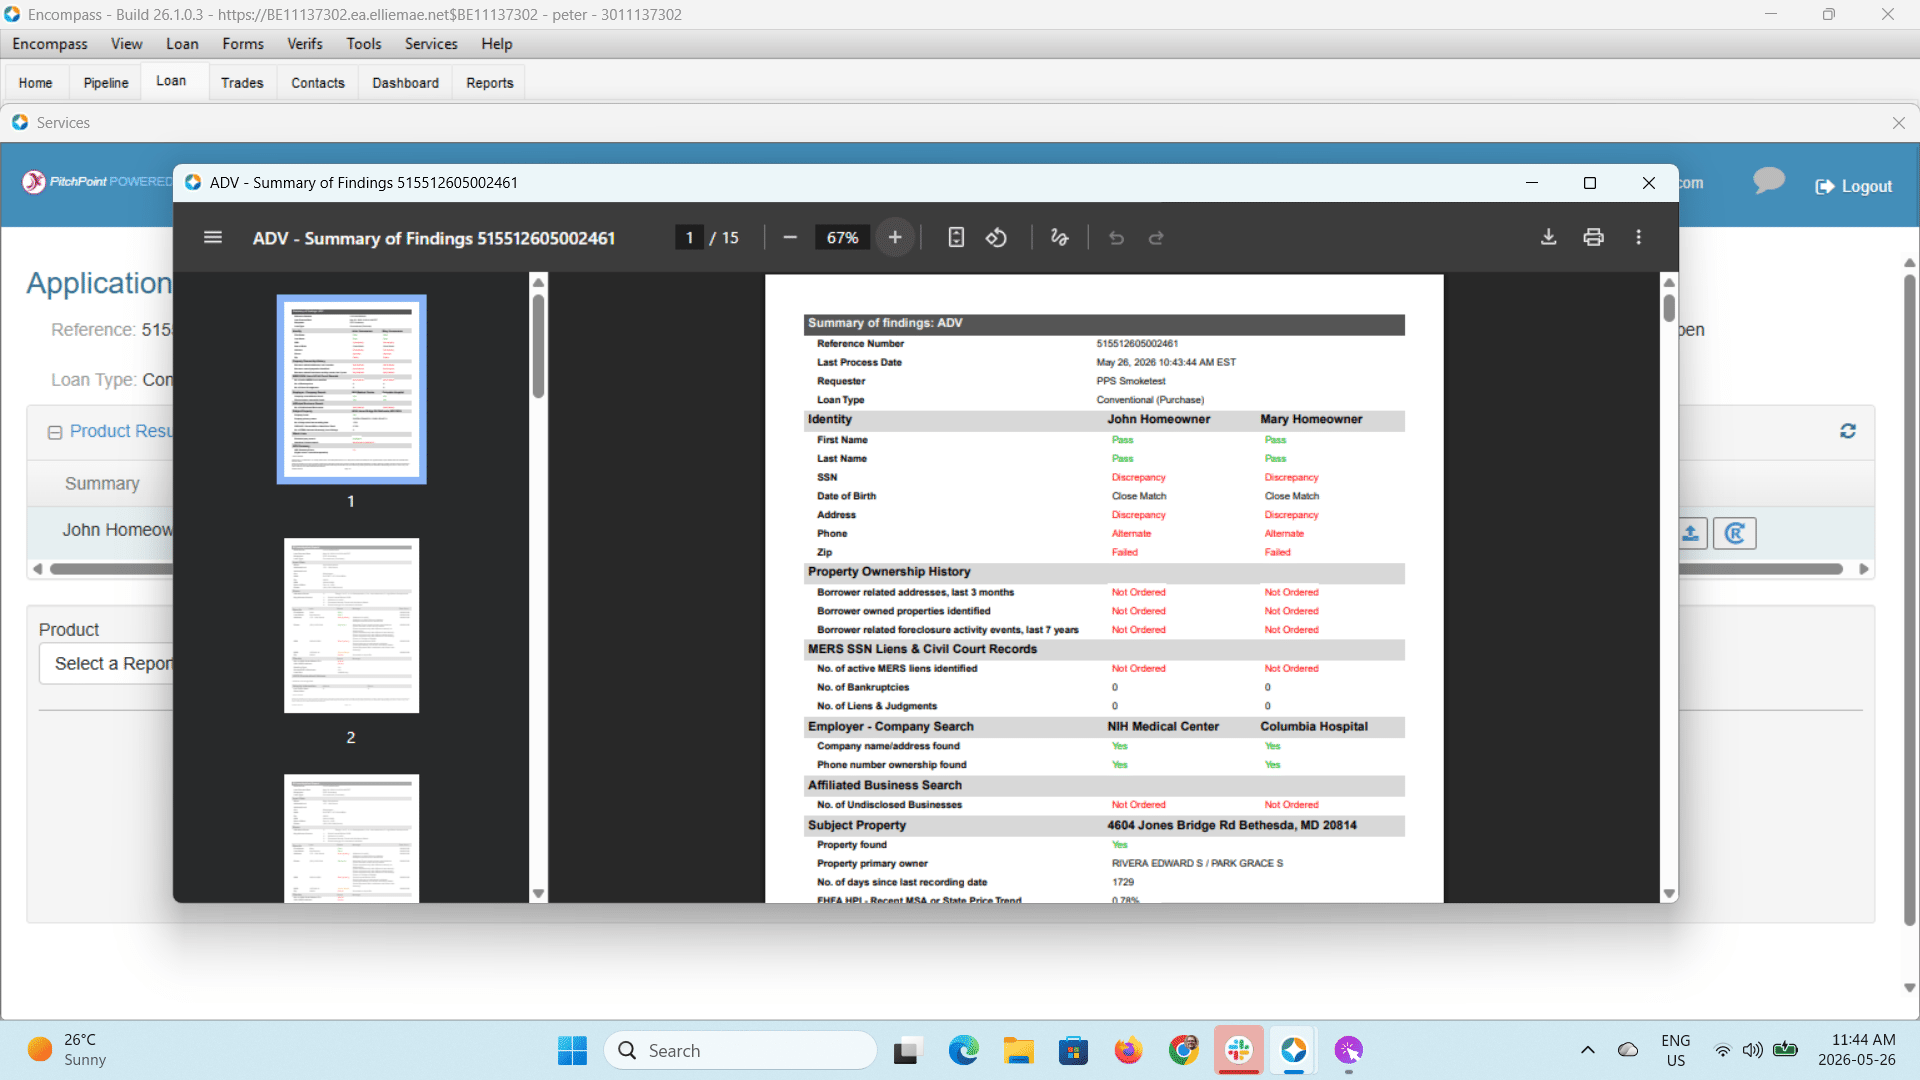The height and width of the screenshot is (1080, 1920).
Task: Download the ADV Summary of Findings PDF
Action: pos(1548,238)
